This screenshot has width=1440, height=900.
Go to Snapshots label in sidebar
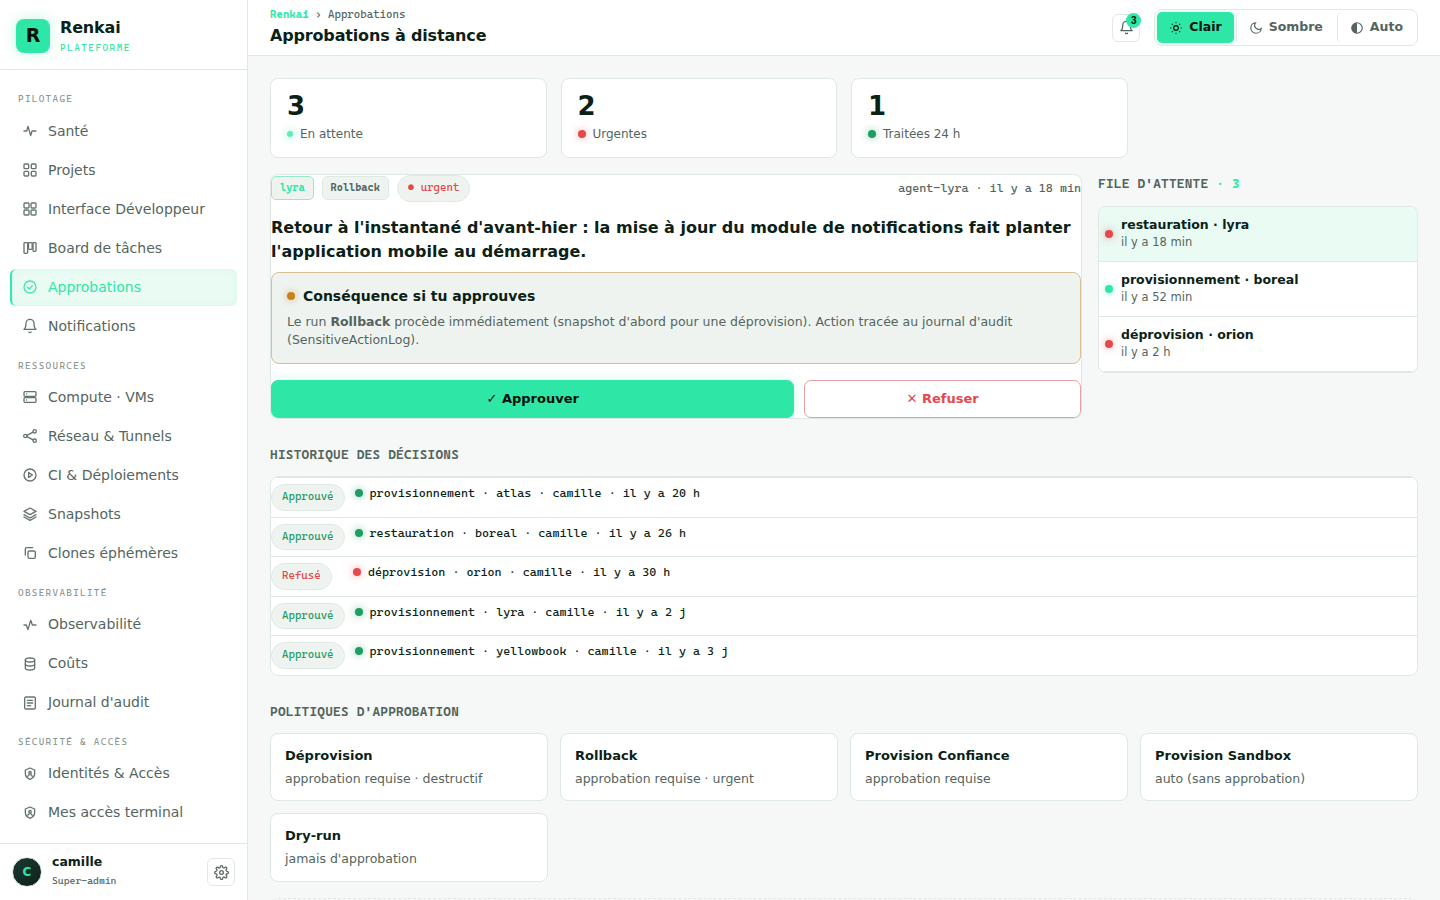(x=84, y=514)
